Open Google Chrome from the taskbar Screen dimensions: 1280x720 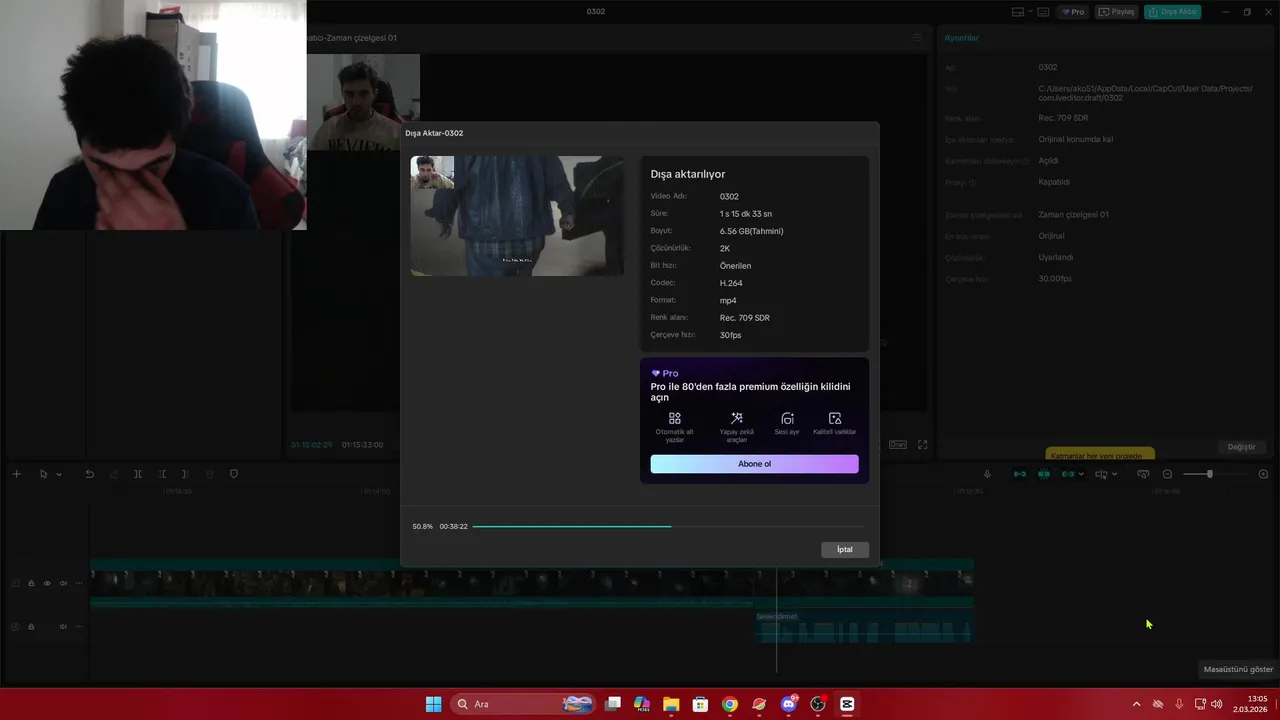coord(730,704)
